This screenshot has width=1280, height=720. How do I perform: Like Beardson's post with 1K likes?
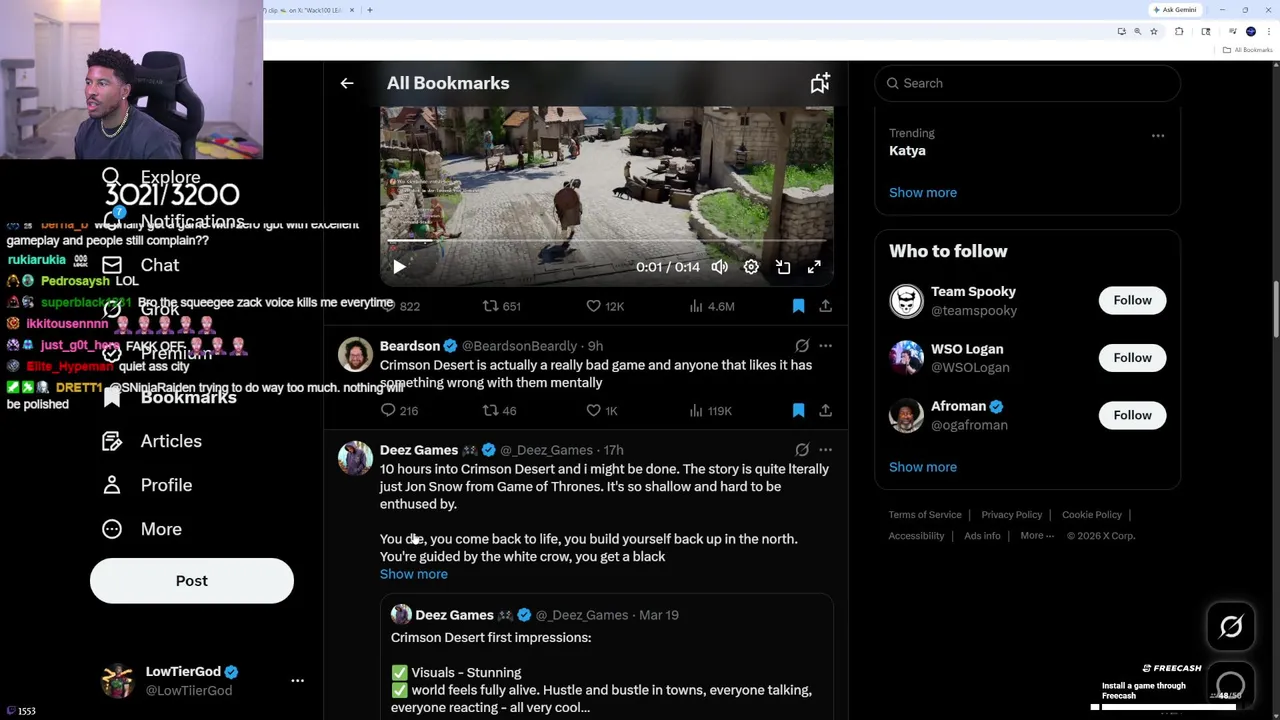pos(601,410)
